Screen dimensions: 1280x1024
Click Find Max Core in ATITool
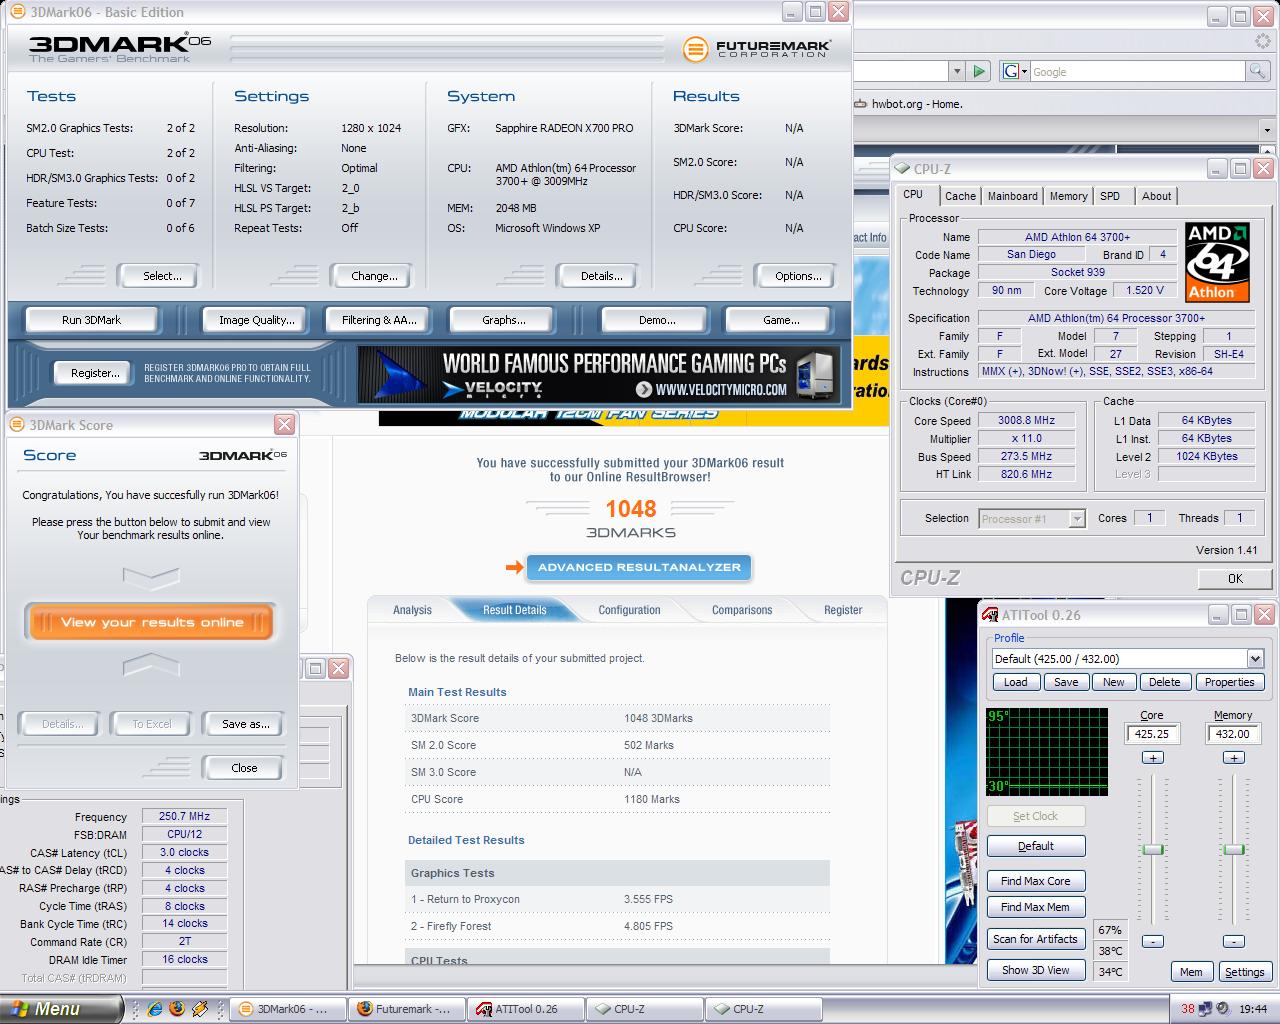point(1036,881)
